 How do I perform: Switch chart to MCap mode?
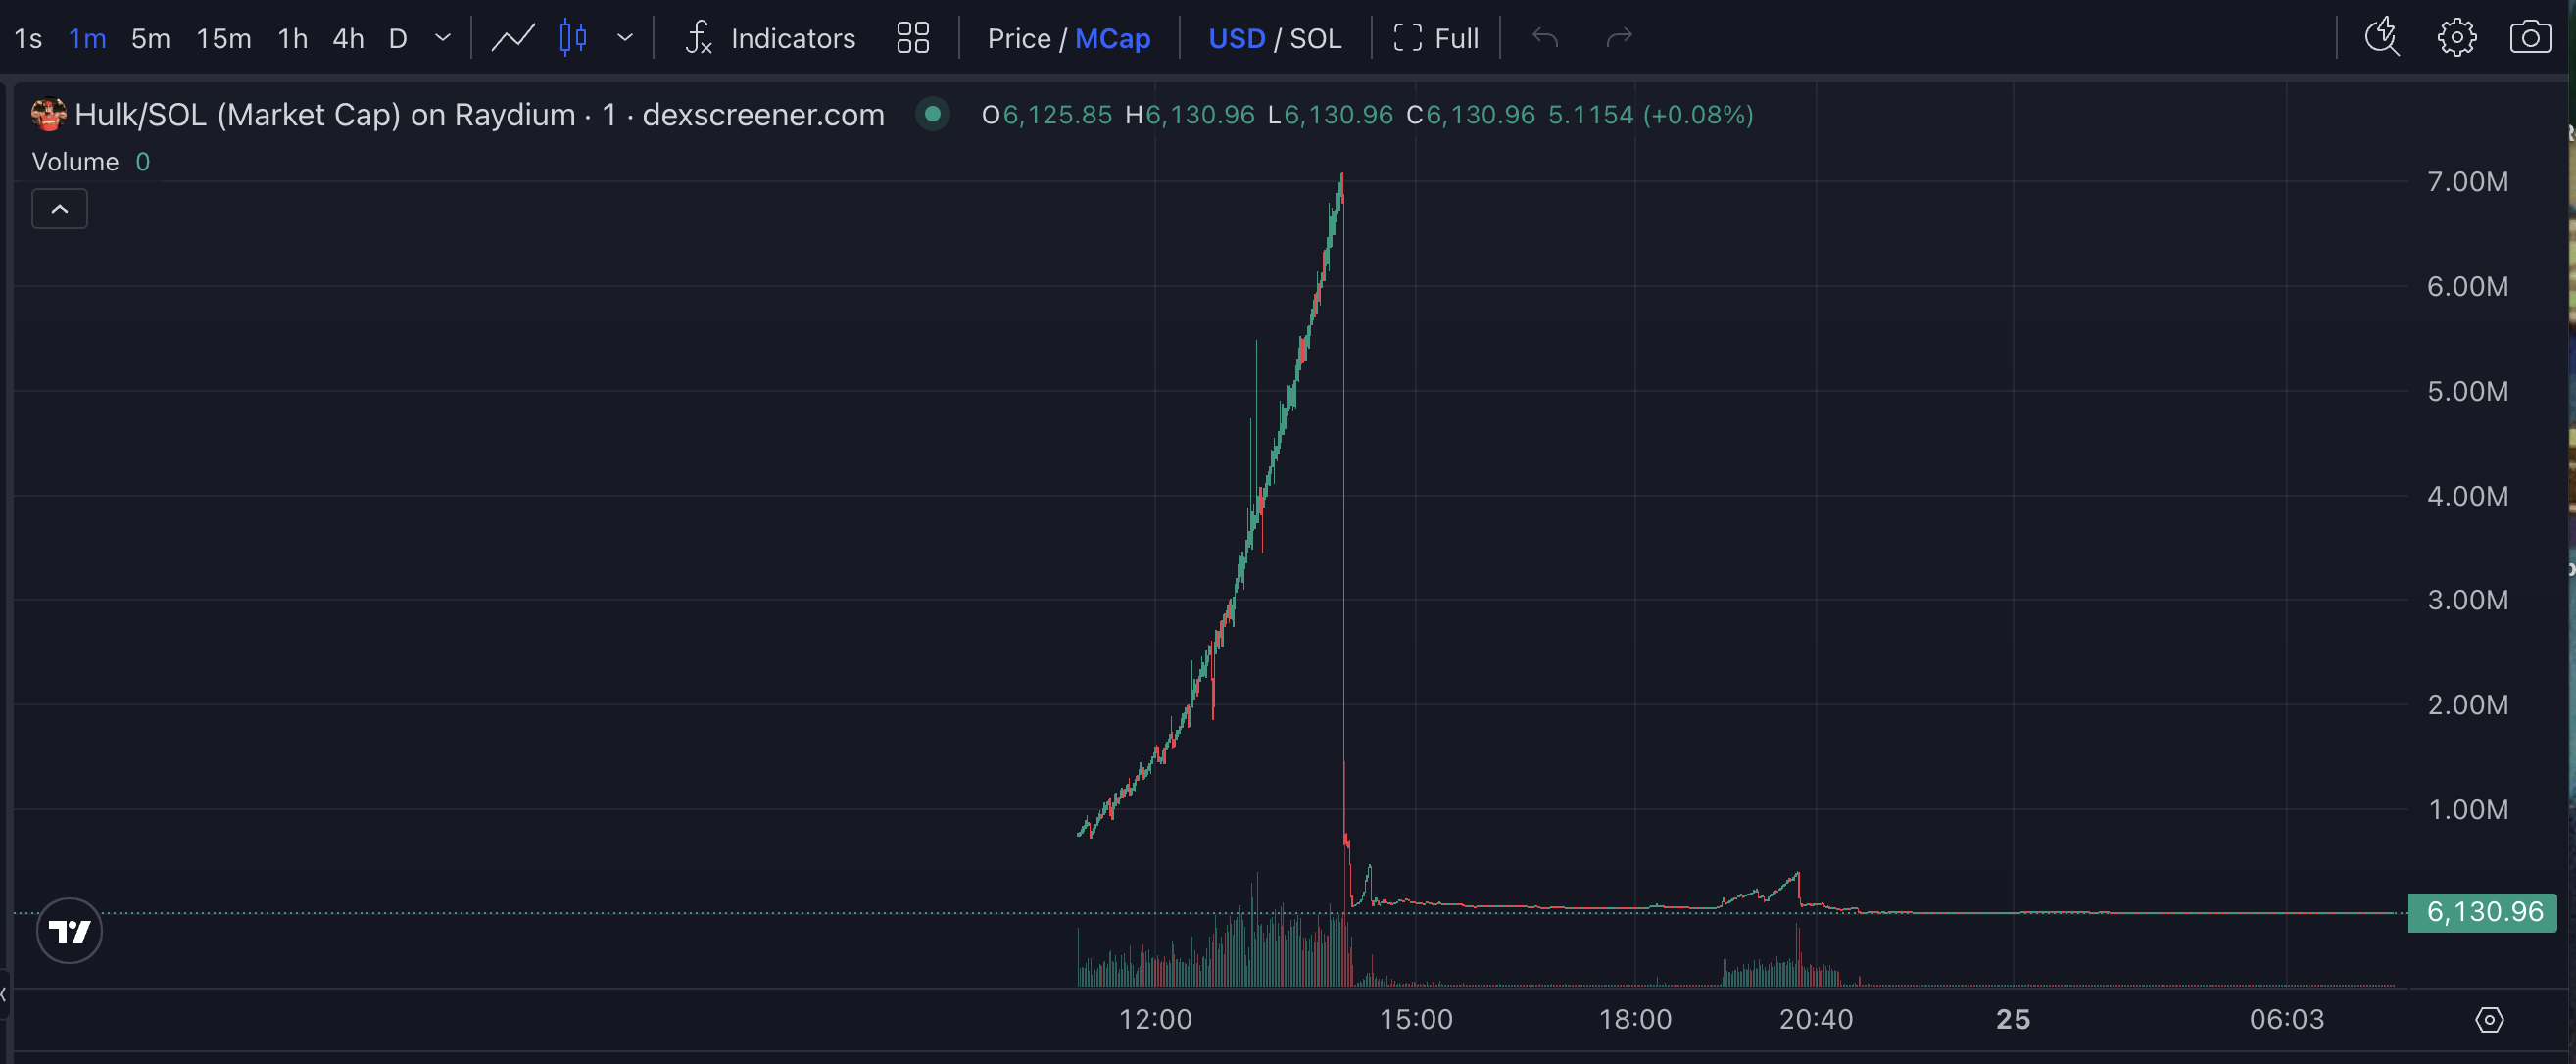[x=1112, y=38]
